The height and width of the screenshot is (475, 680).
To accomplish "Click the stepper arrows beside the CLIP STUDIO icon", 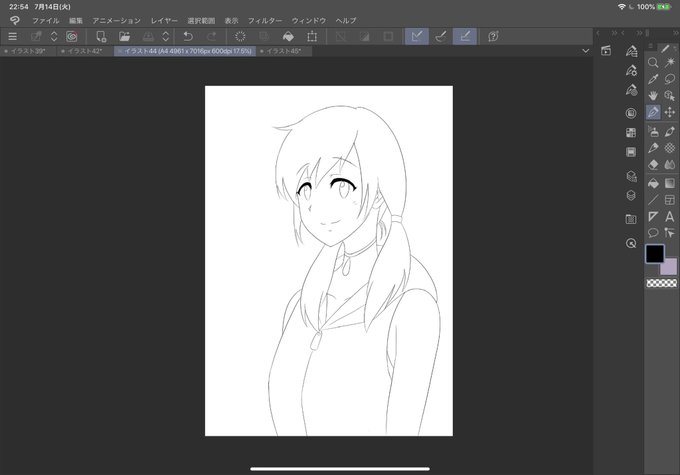I will [x=54, y=36].
